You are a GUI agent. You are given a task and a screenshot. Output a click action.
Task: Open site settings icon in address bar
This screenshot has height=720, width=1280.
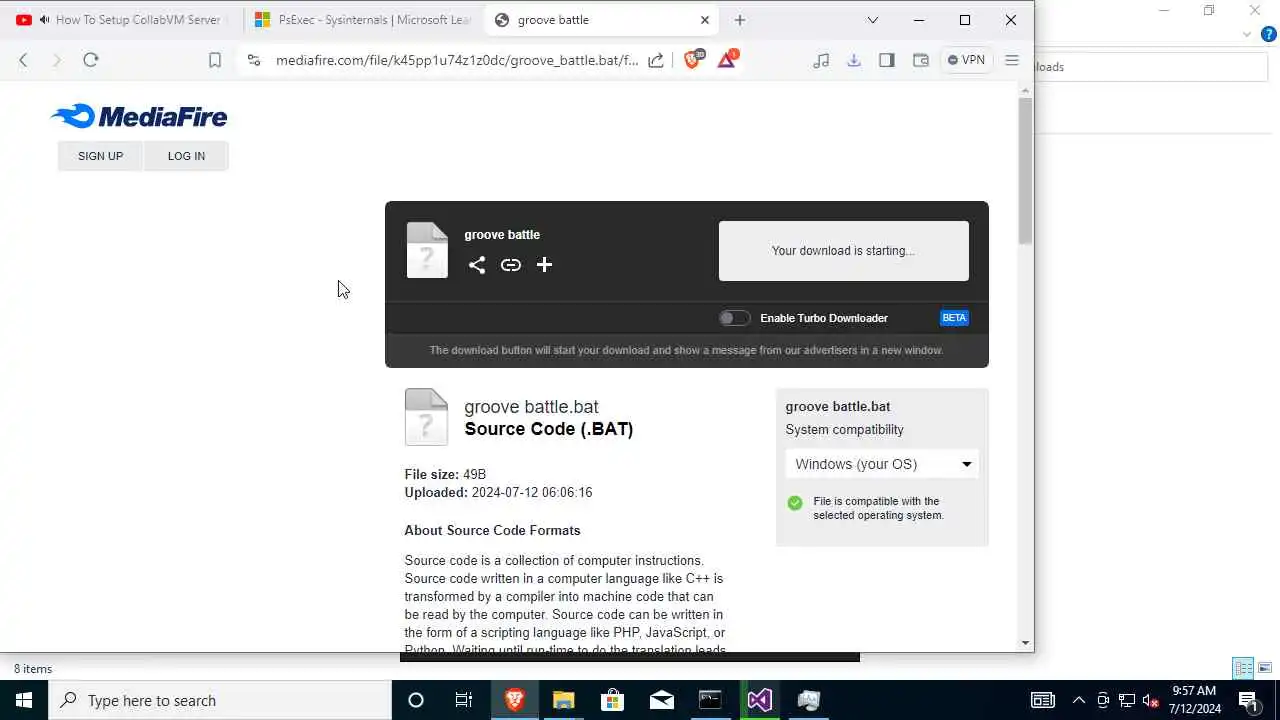(x=254, y=60)
